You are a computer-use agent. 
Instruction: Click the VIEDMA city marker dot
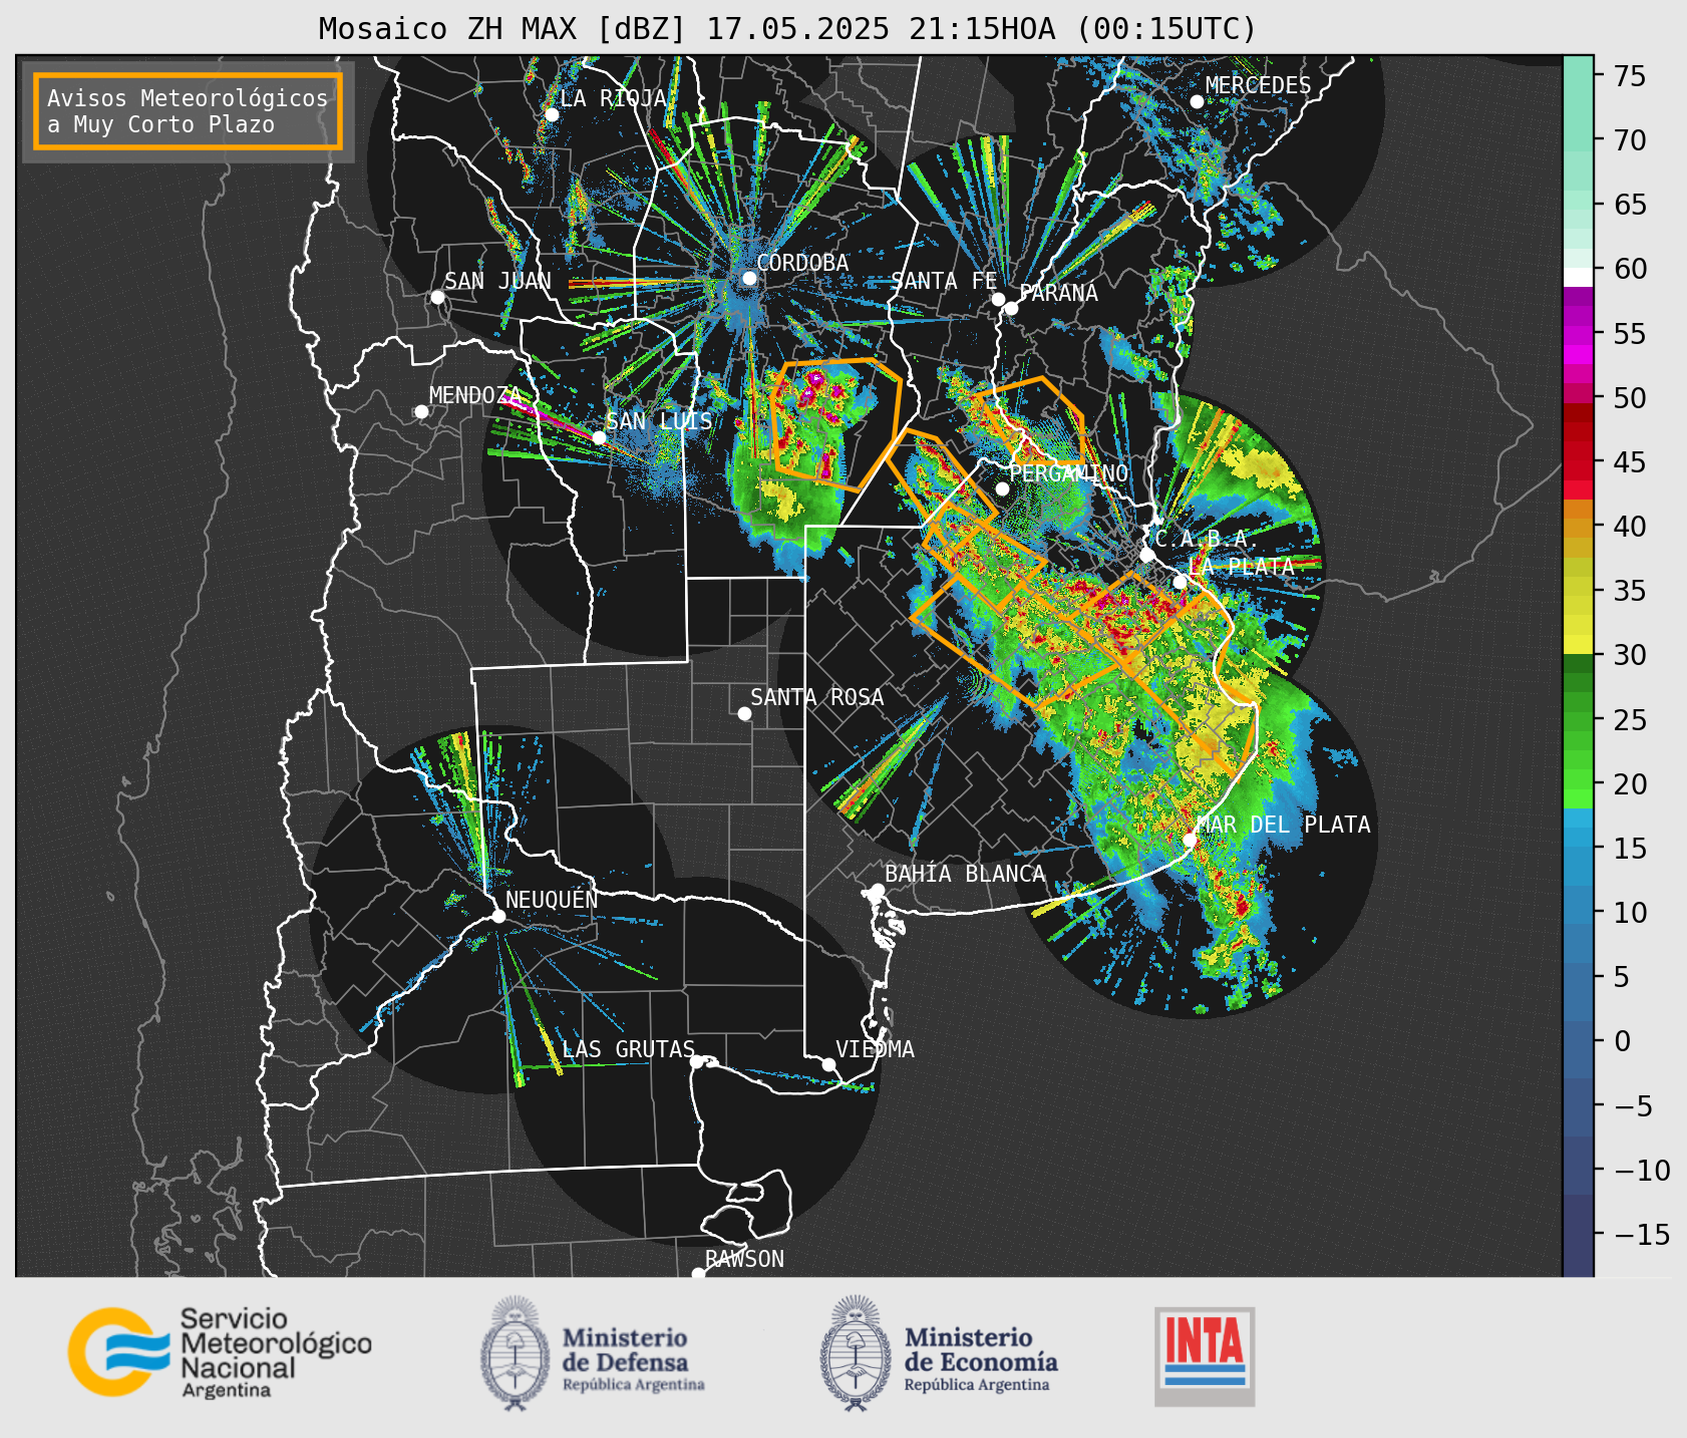pyautogui.click(x=829, y=1064)
